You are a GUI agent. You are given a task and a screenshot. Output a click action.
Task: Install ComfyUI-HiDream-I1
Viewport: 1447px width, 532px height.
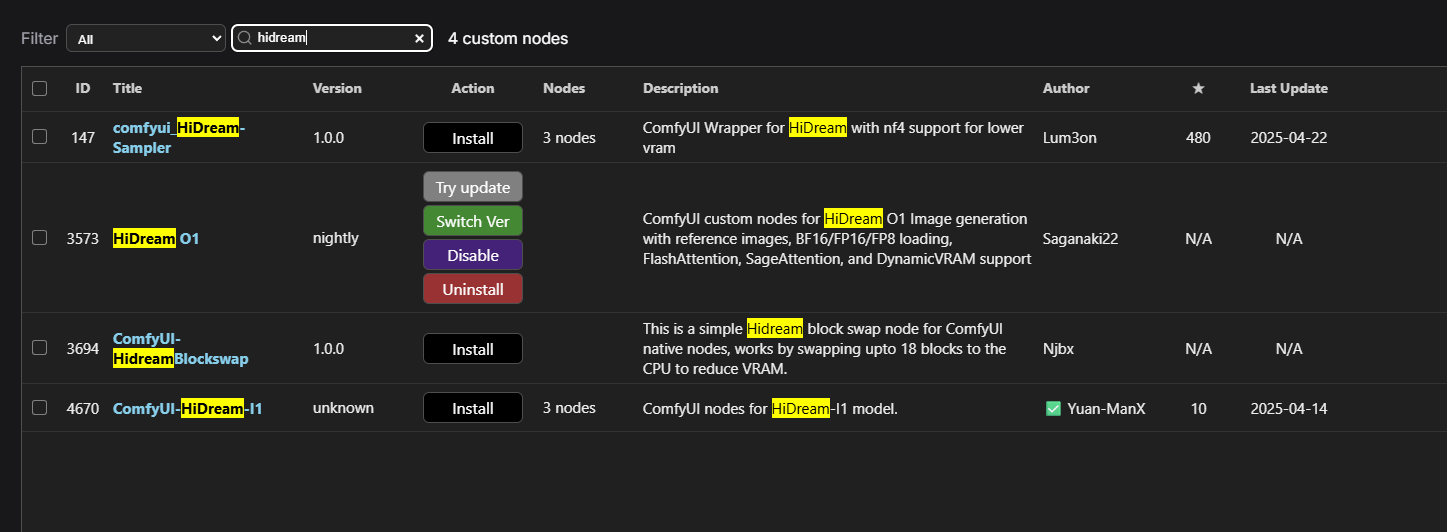click(x=473, y=408)
